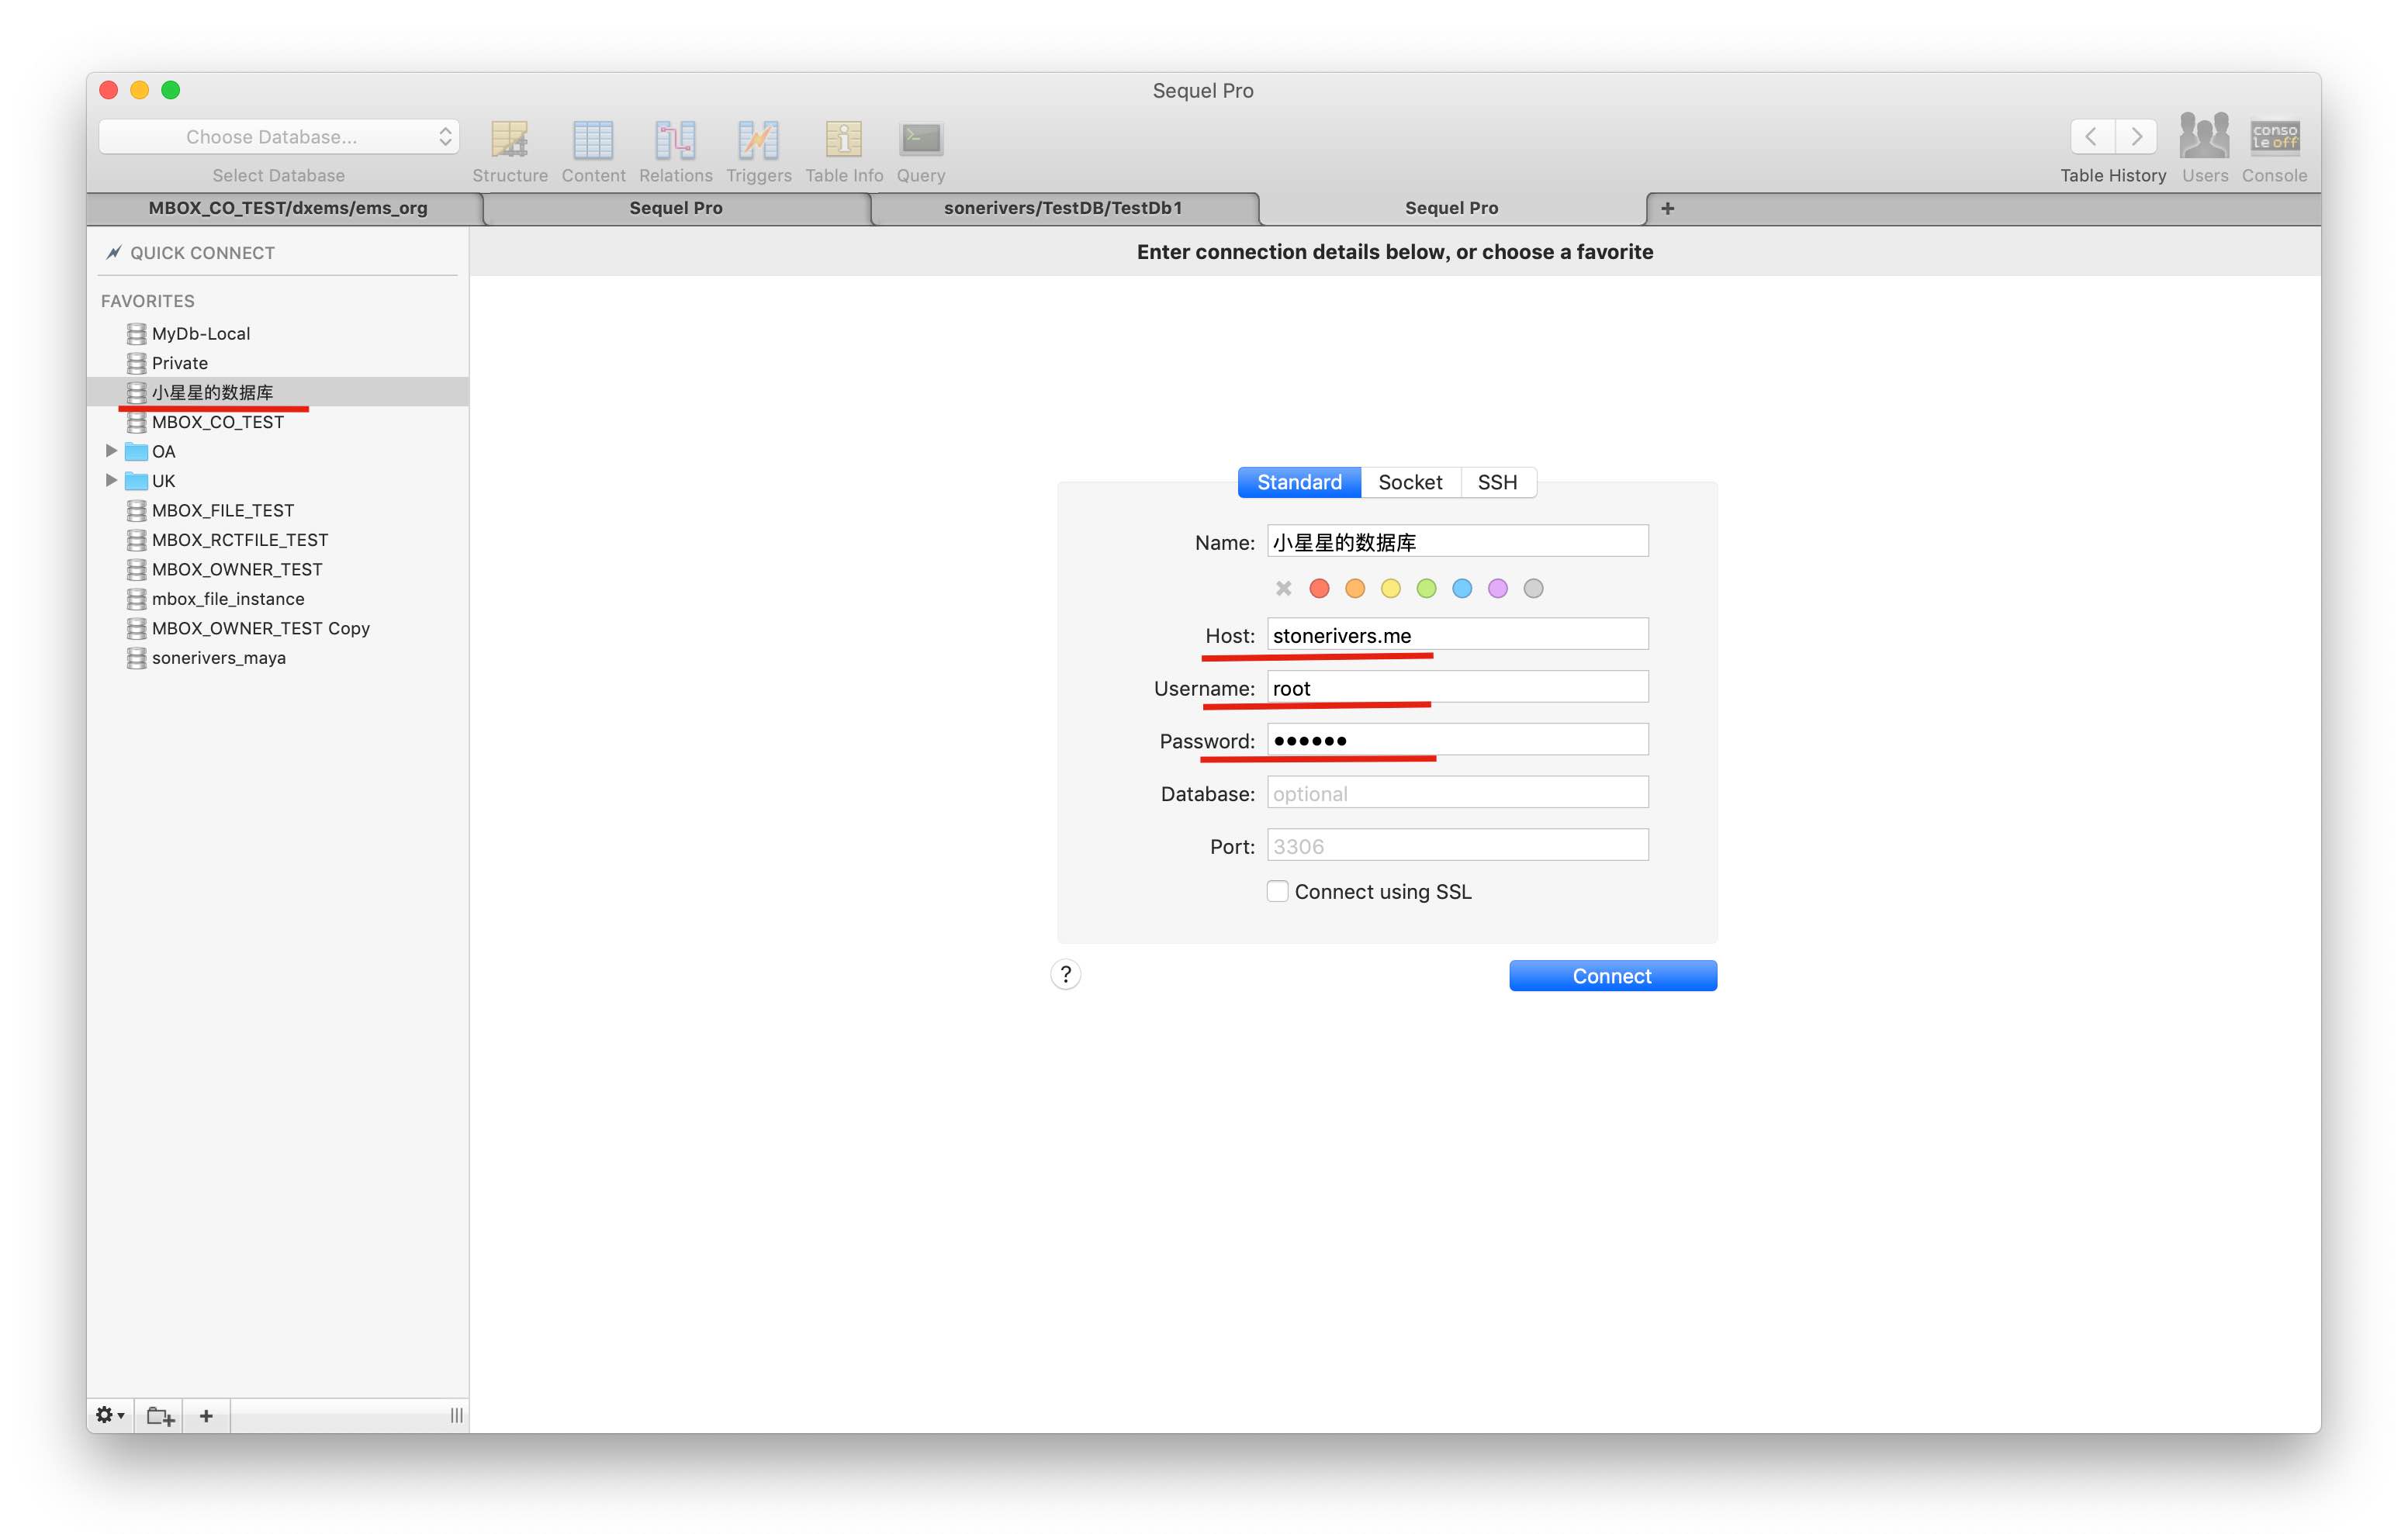This screenshot has height=1534, width=2408.
Task: Open the gear actions menu
Action: click(109, 1415)
